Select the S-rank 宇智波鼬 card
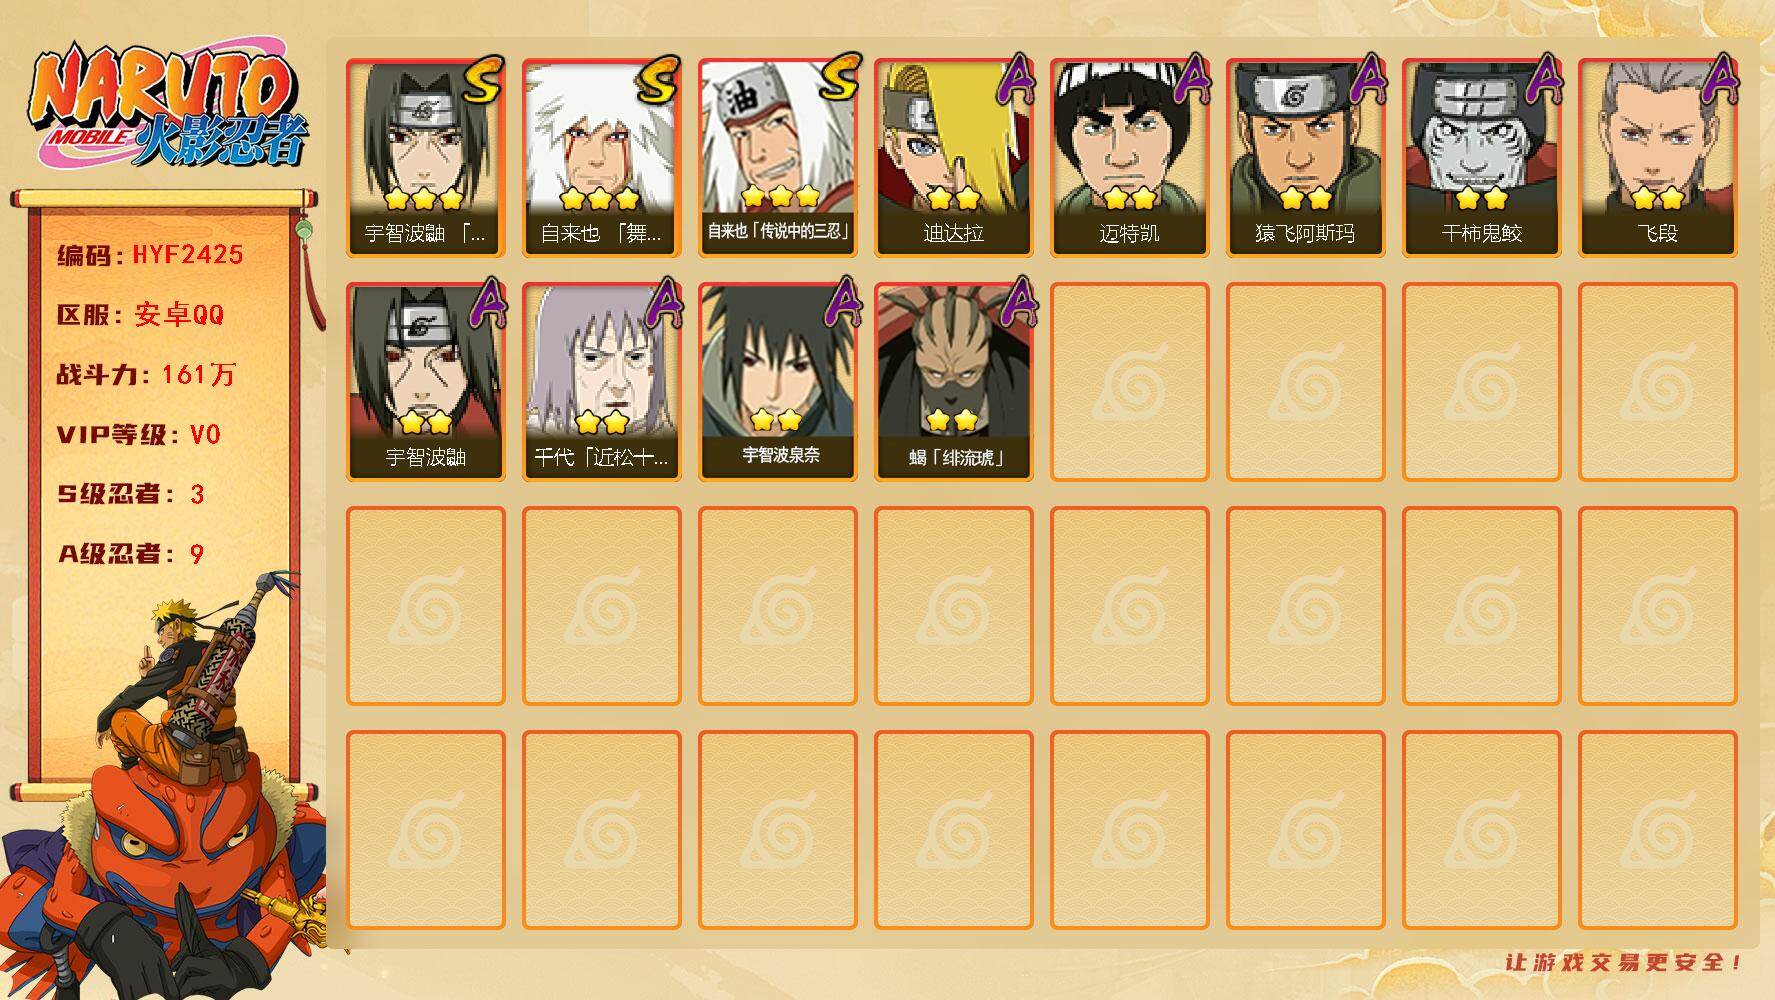The height and width of the screenshot is (1000, 1775). [425, 158]
